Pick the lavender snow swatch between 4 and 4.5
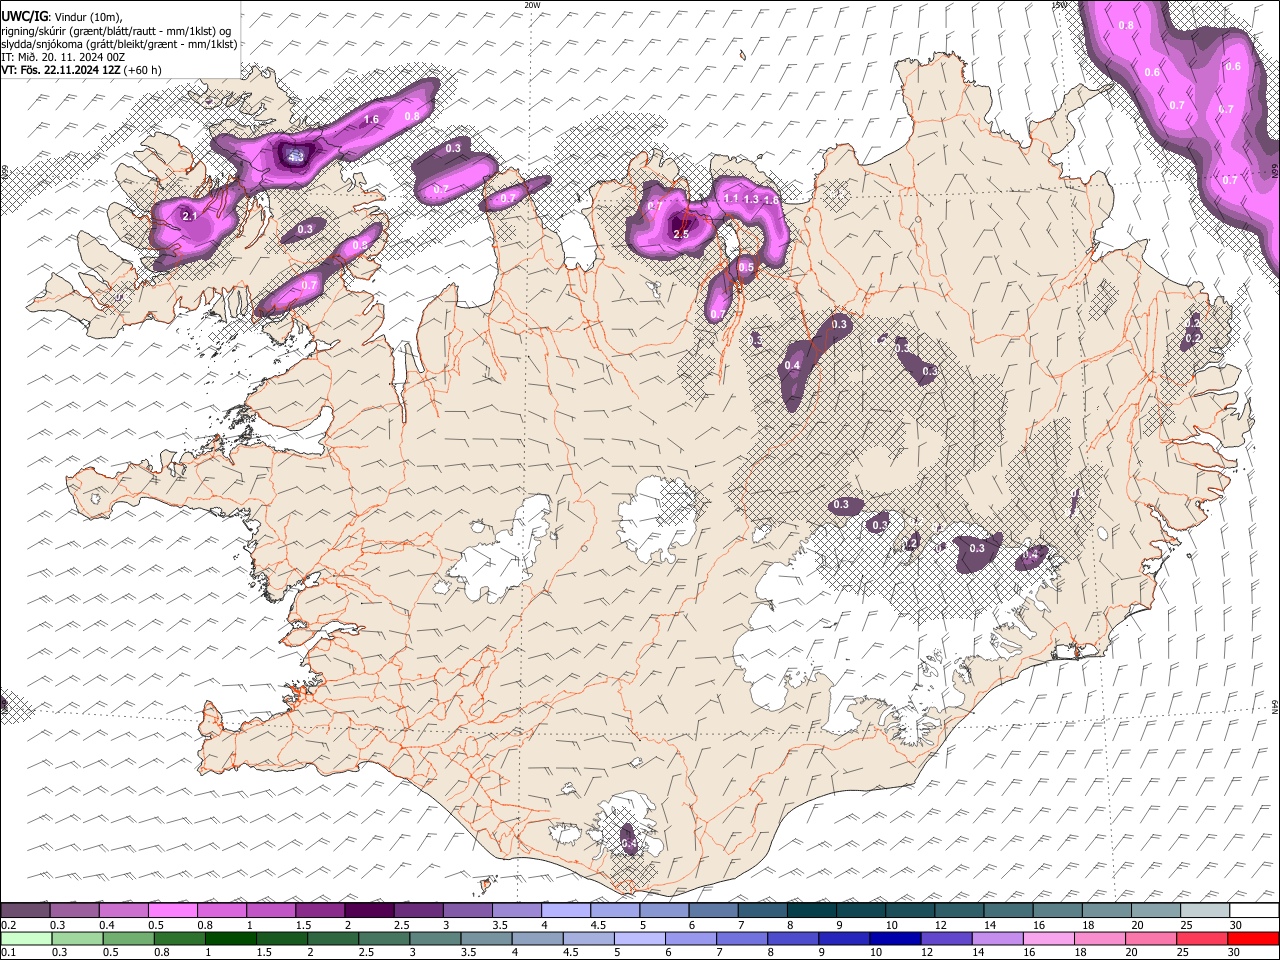Viewport: 1280px width, 960px height. click(x=566, y=910)
